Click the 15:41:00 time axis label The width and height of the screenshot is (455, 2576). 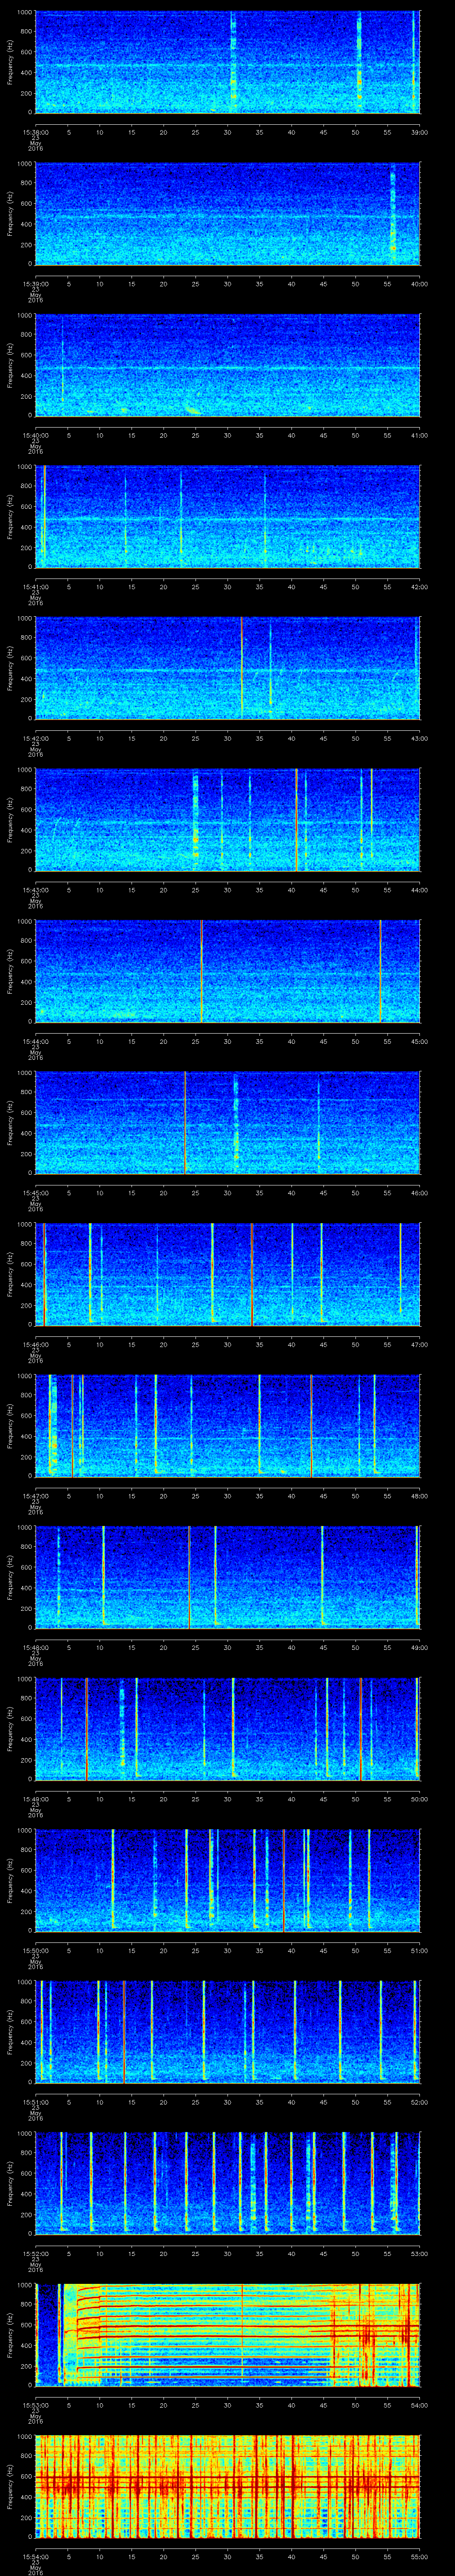click(x=35, y=586)
